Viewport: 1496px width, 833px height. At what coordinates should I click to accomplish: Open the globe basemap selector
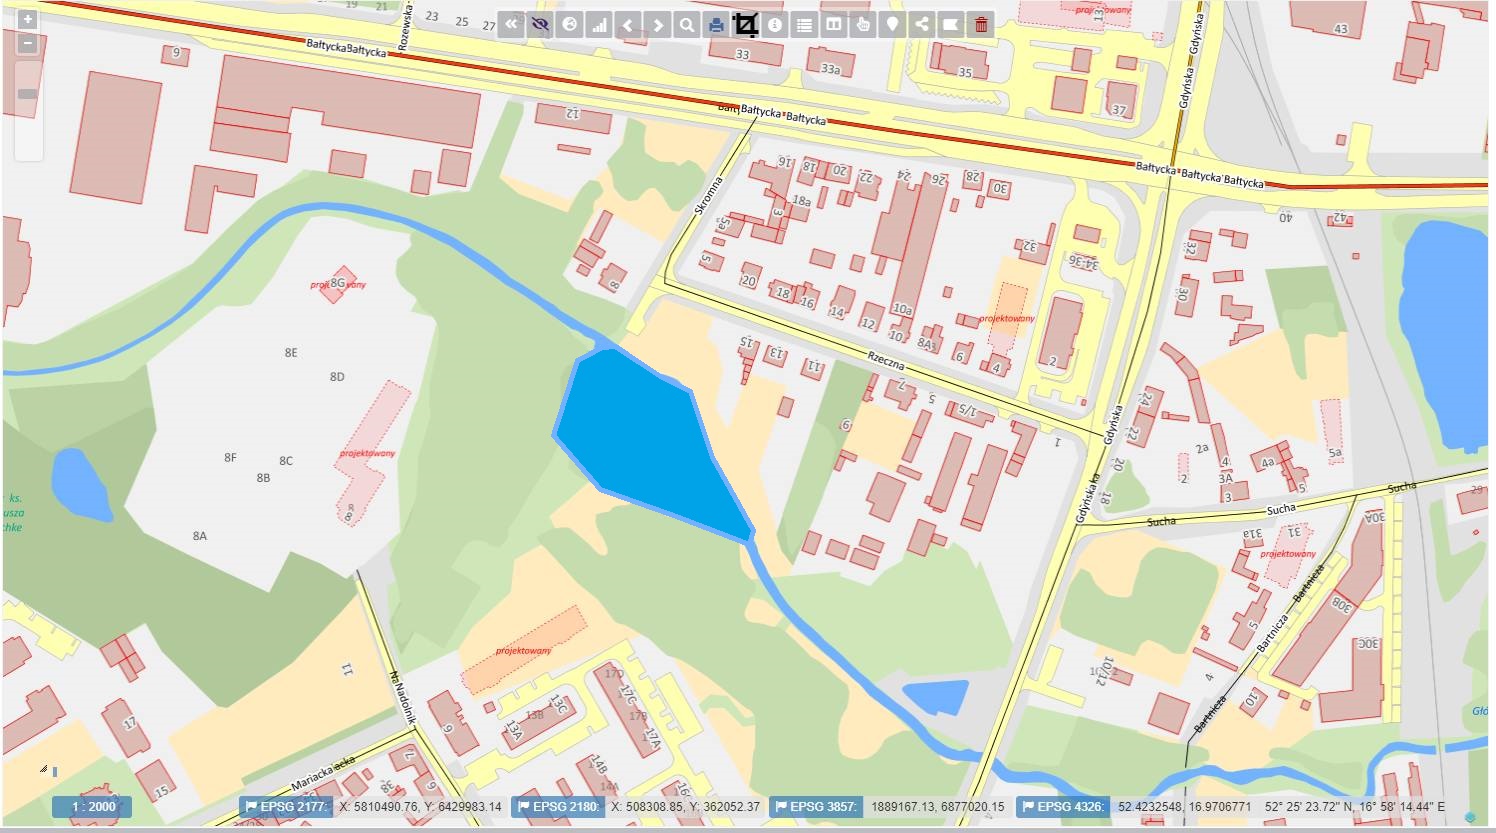tap(570, 25)
